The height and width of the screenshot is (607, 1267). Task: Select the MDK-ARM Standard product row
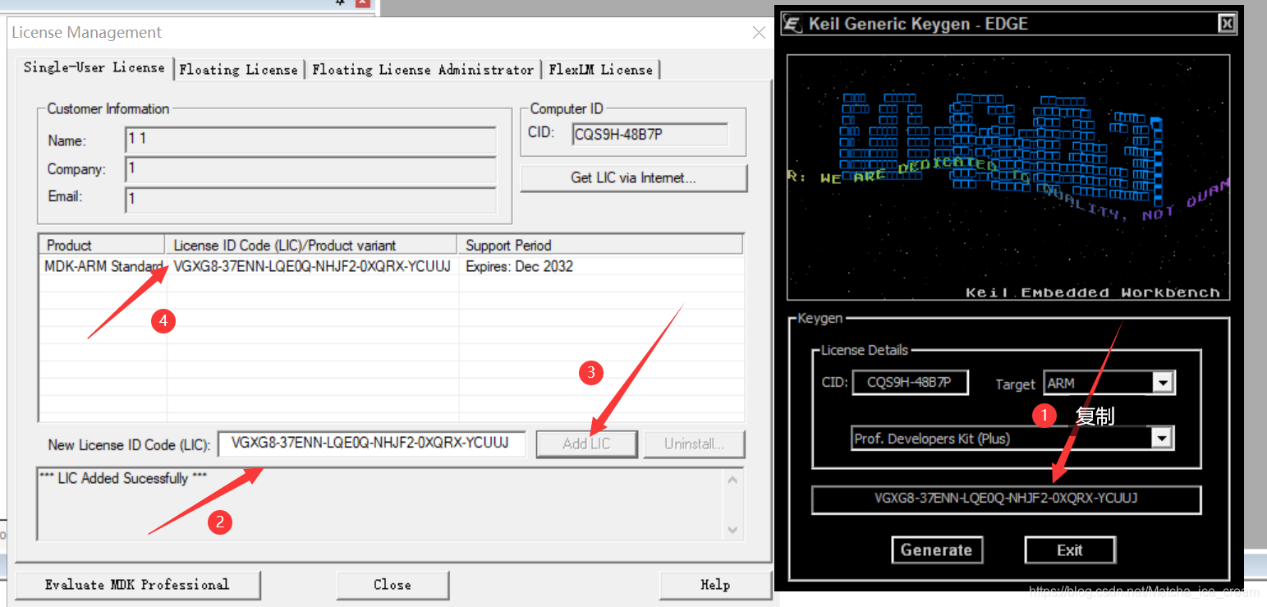[391, 267]
